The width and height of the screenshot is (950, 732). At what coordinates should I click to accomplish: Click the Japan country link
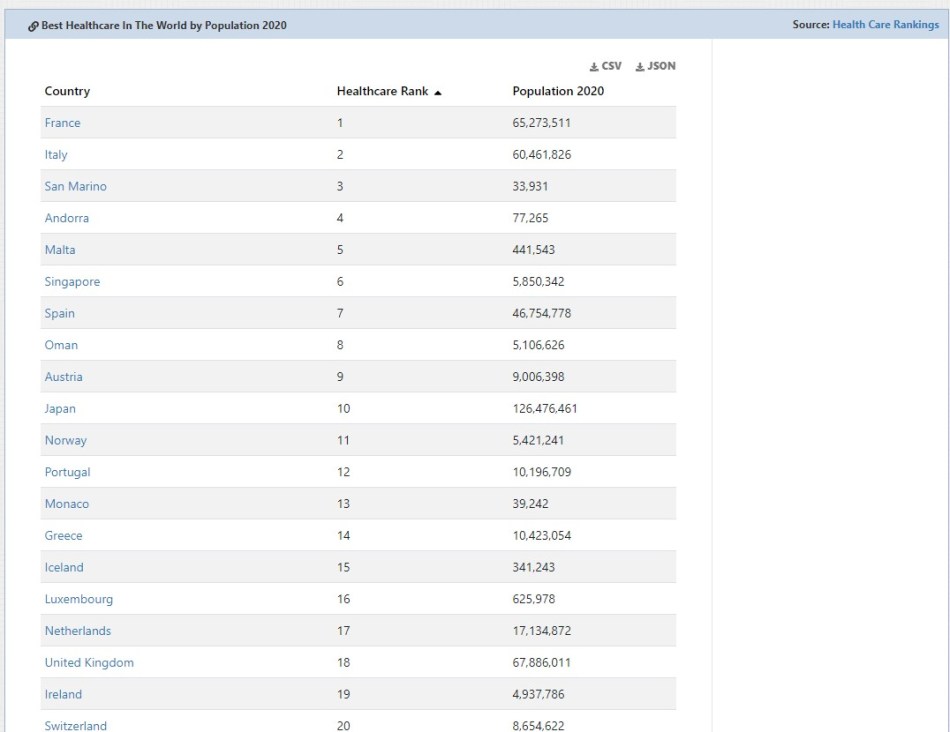(x=60, y=409)
